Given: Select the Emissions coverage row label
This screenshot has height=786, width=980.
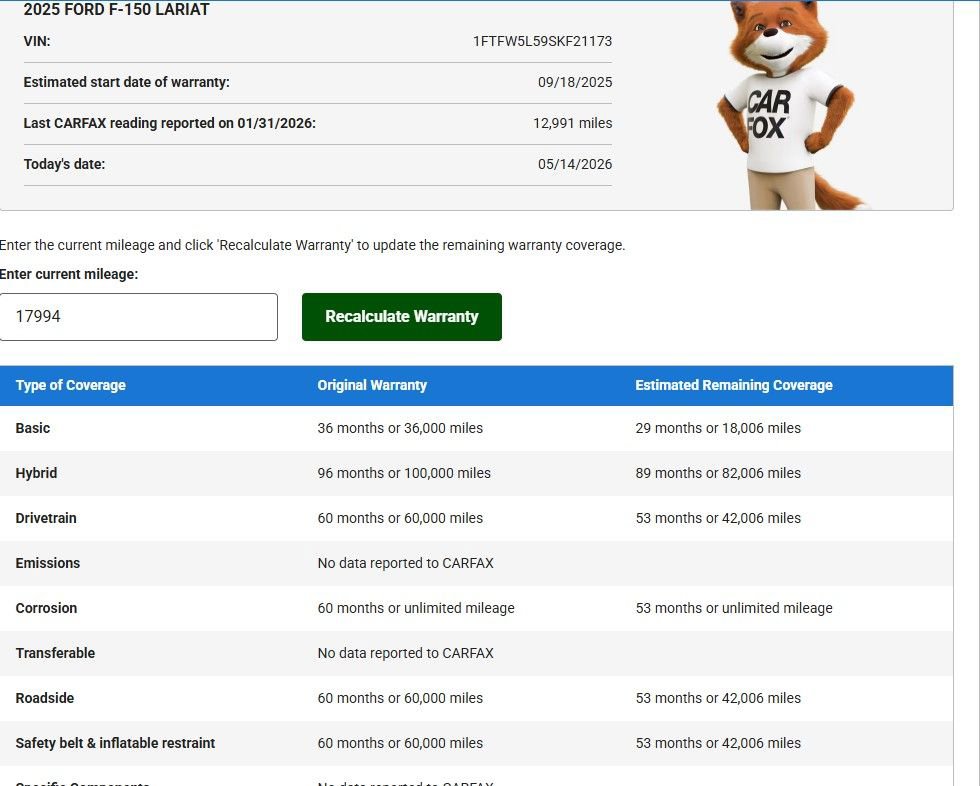Looking at the screenshot, I should tap(48, 564).
